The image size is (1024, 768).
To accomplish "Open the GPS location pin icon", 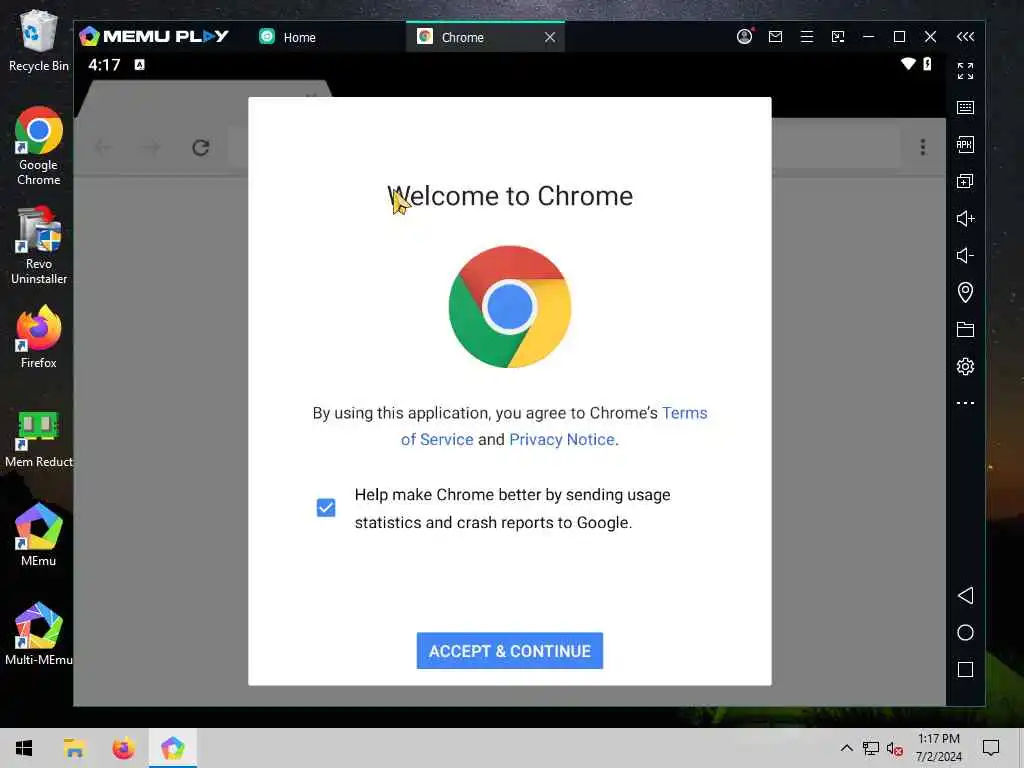I will coord(965,292).
